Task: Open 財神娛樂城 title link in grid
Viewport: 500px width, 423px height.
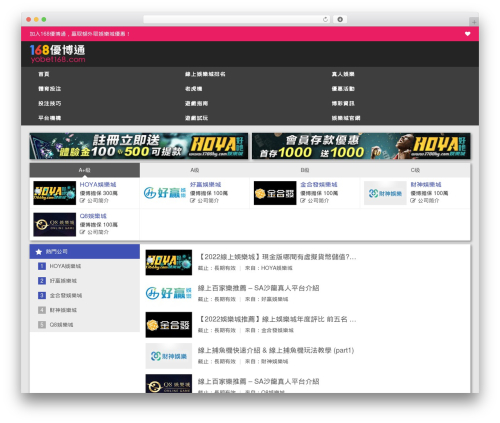Action: click(426, 184)
